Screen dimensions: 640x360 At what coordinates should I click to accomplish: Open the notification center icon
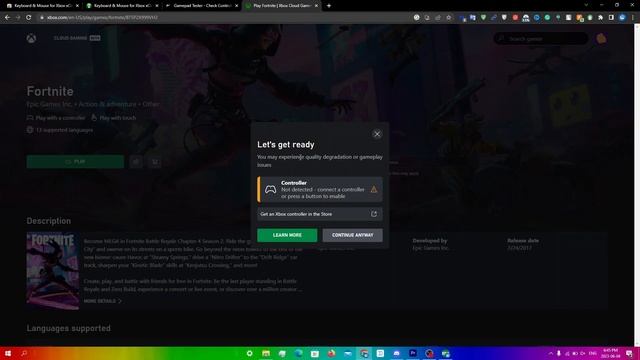point(629,353)
